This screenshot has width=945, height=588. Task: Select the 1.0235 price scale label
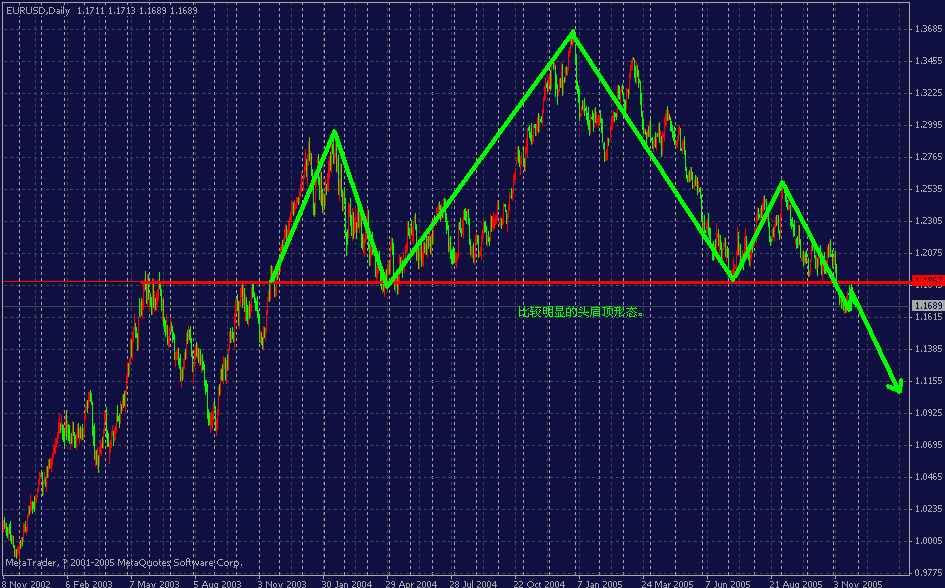tap(928, 508)
